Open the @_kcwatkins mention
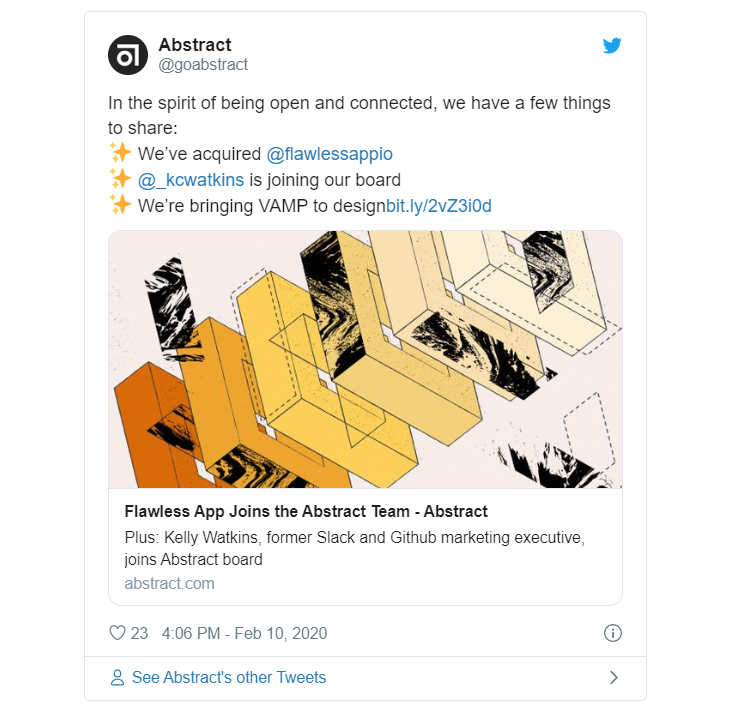This screenshot has width=738, height=726. (190, 180)
